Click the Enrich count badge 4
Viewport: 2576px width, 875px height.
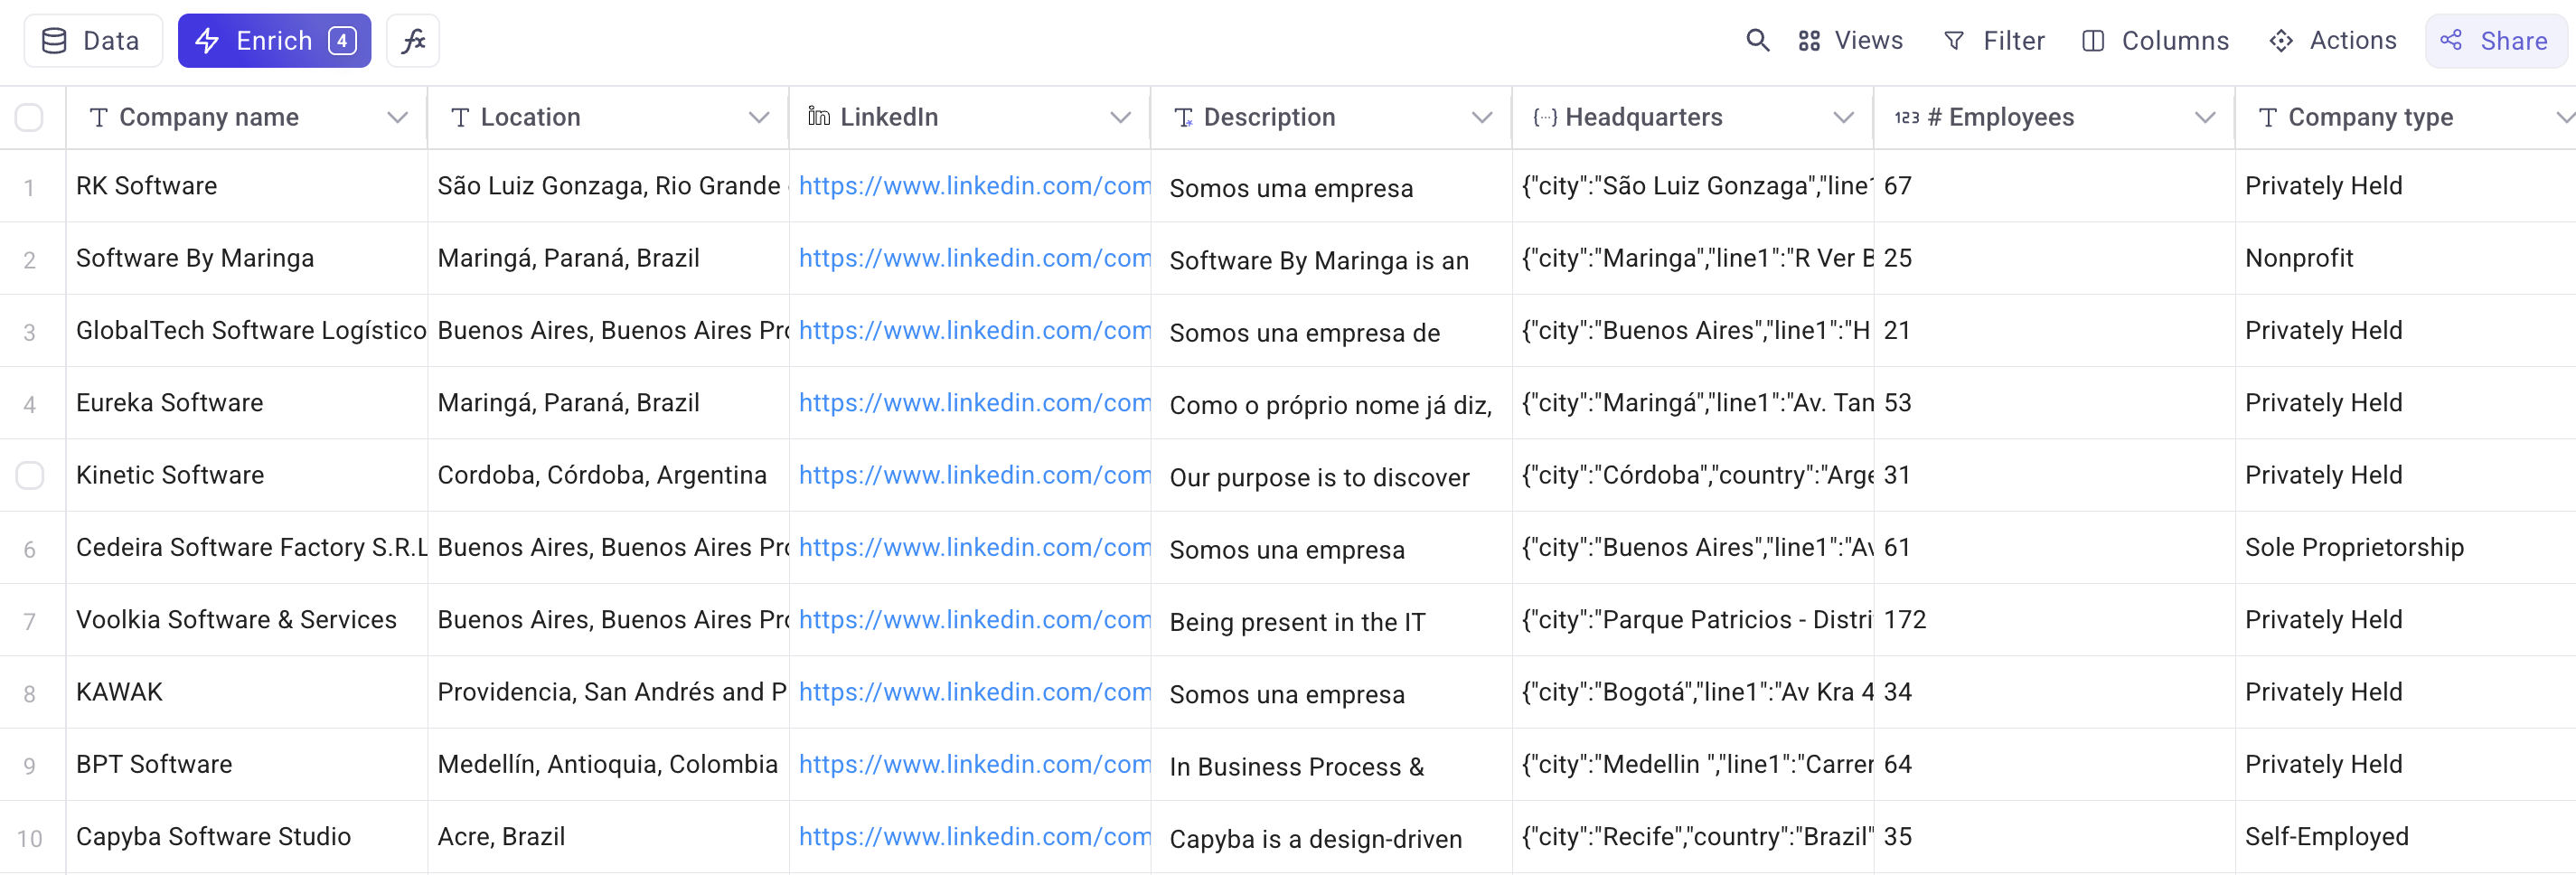click(342, 41)
